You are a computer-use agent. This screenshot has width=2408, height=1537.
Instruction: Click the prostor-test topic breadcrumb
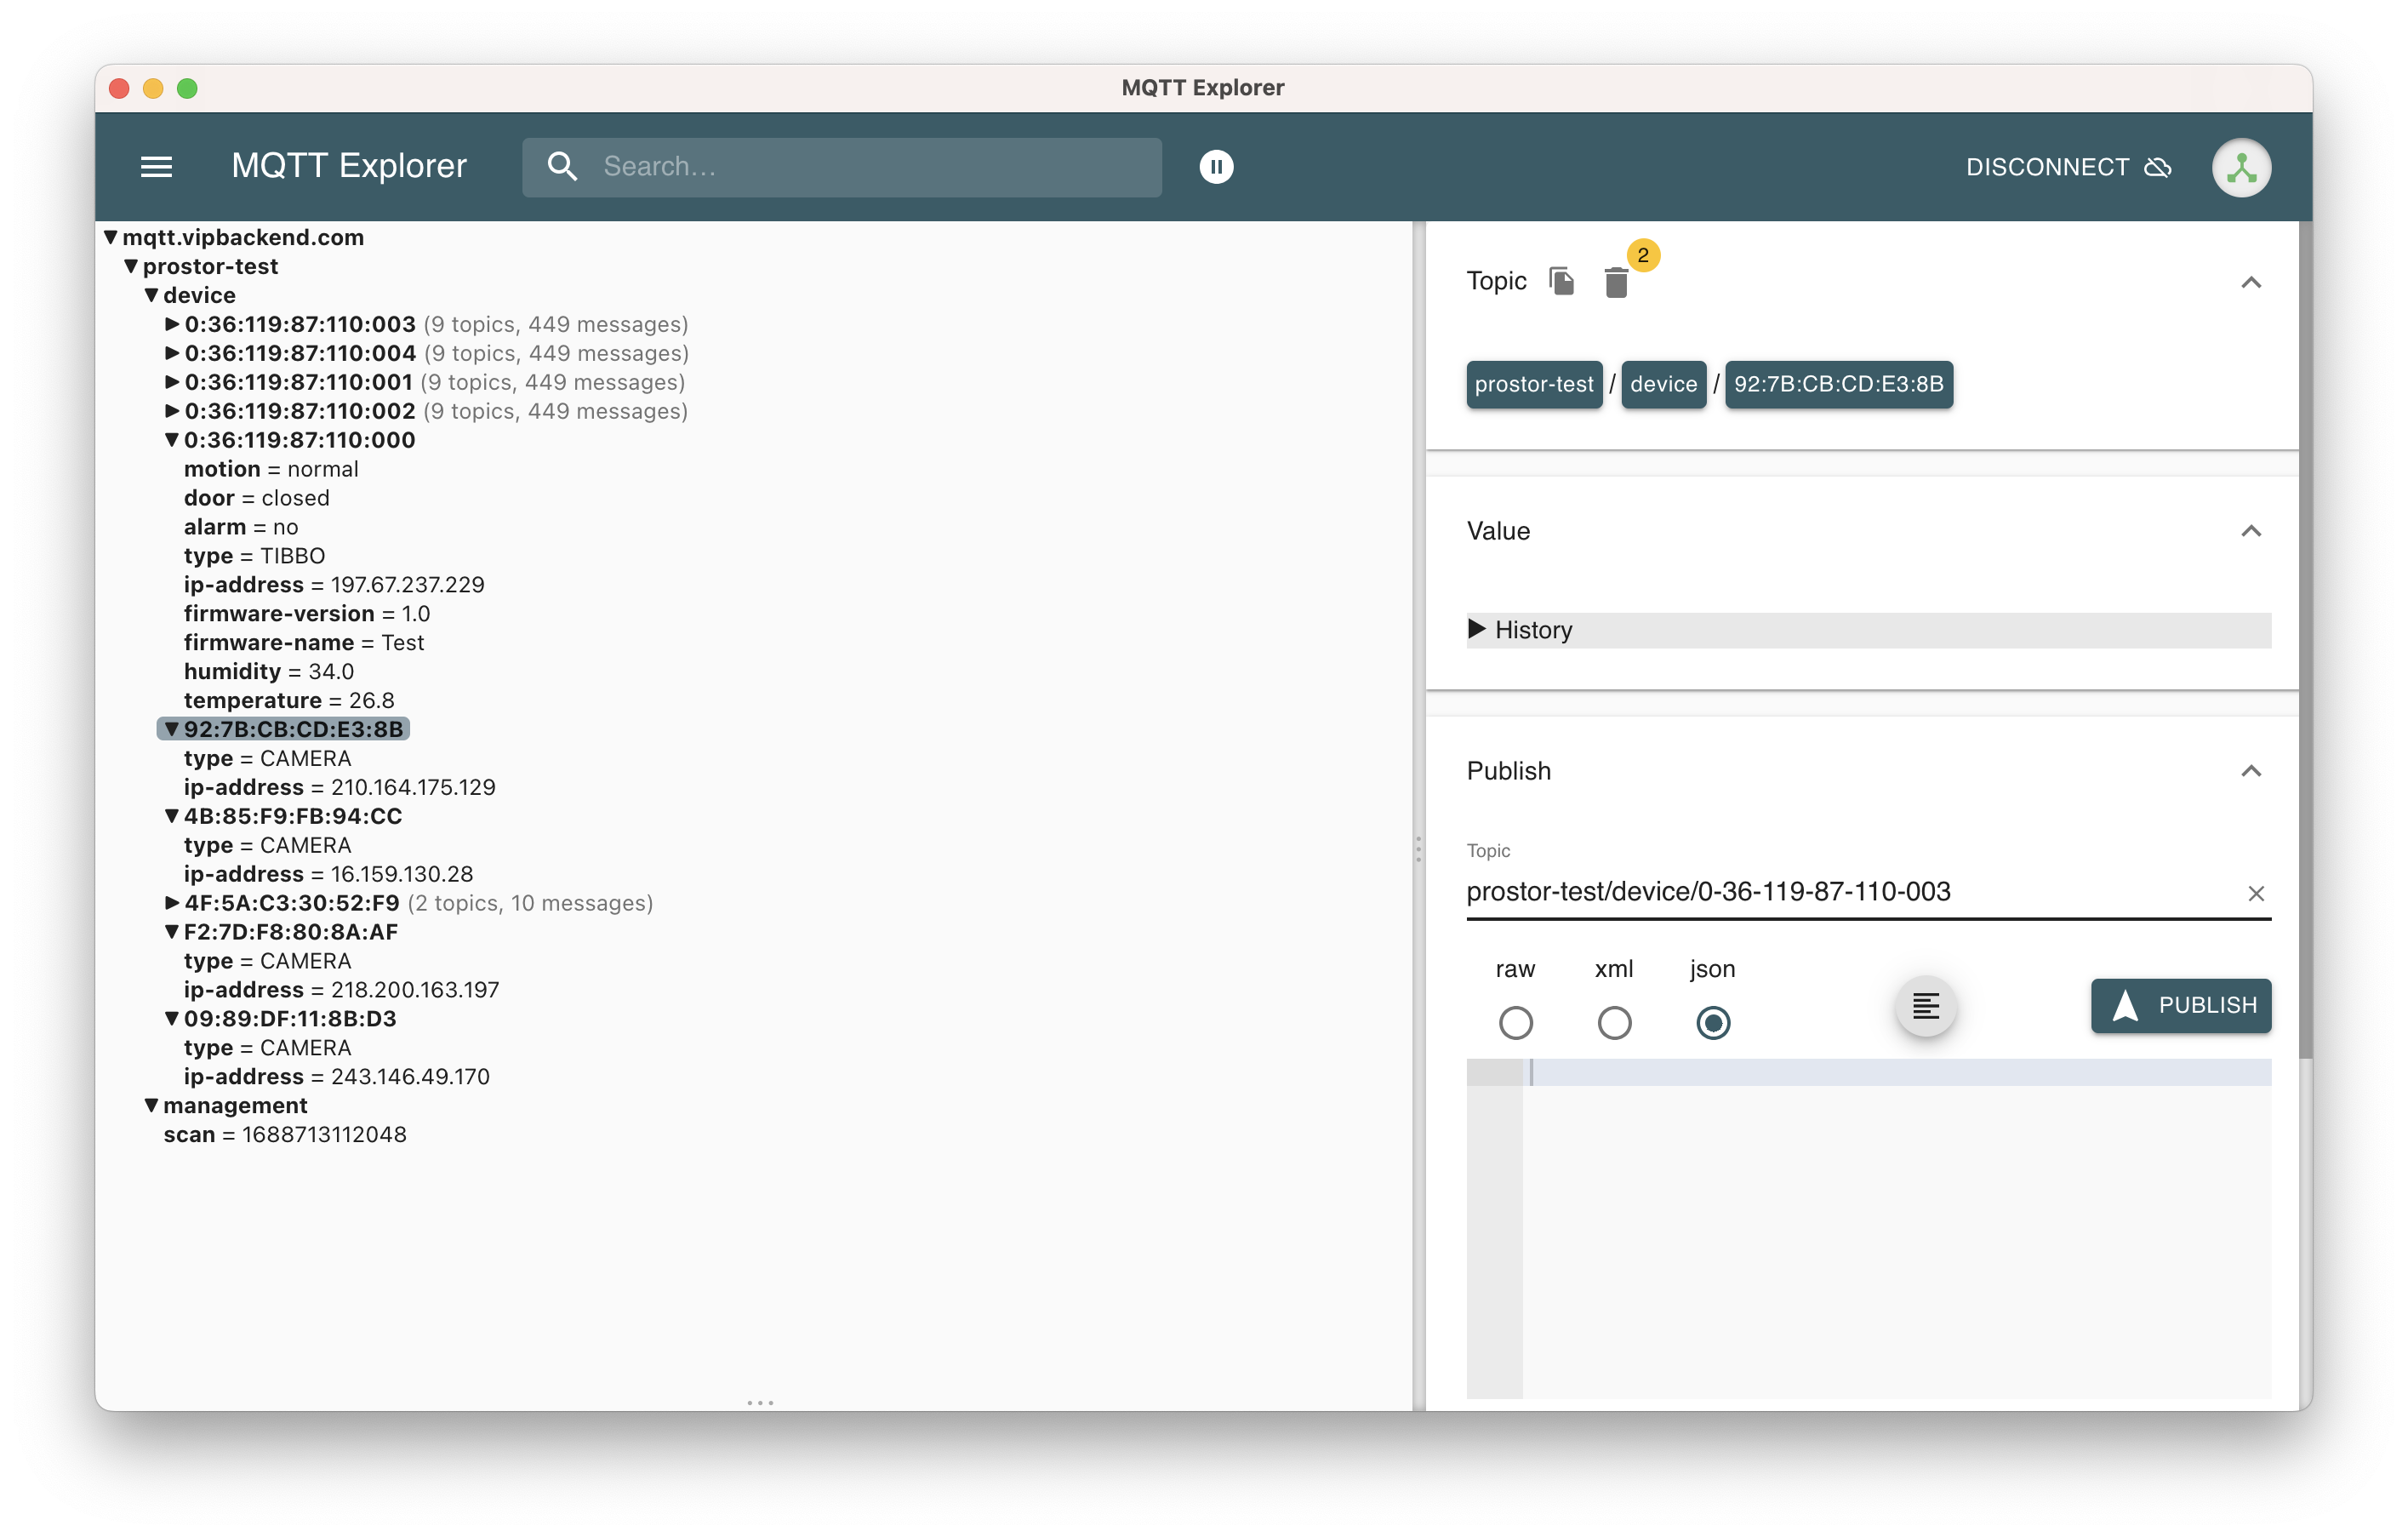[1533, 384]
